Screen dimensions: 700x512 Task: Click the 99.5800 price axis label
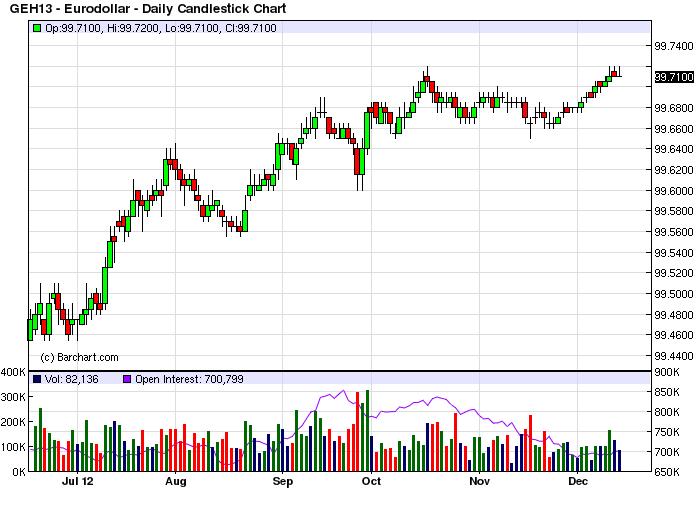[674, 211]
